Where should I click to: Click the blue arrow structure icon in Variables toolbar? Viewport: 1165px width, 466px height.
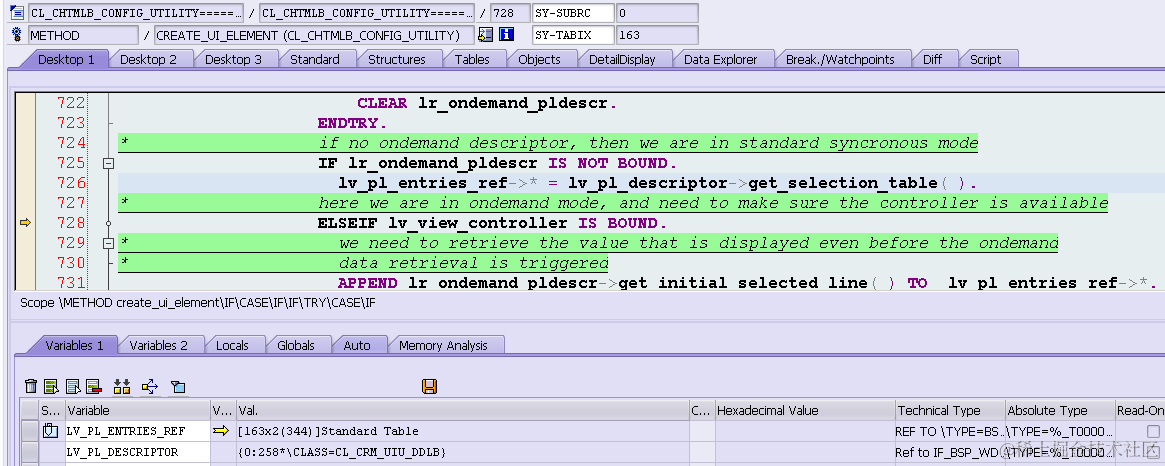pos(150,386)
